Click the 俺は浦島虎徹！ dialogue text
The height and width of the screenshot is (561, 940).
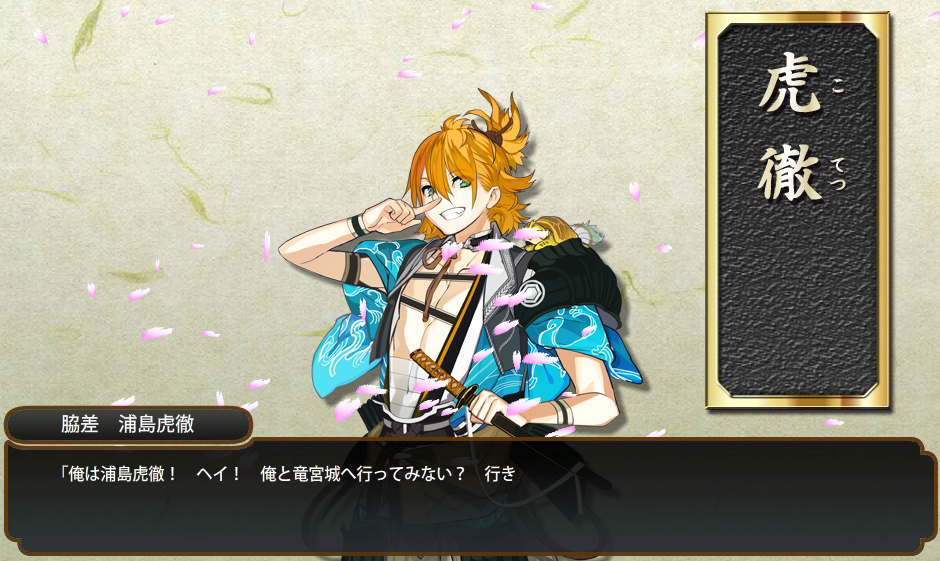click(x=118, y=474)
